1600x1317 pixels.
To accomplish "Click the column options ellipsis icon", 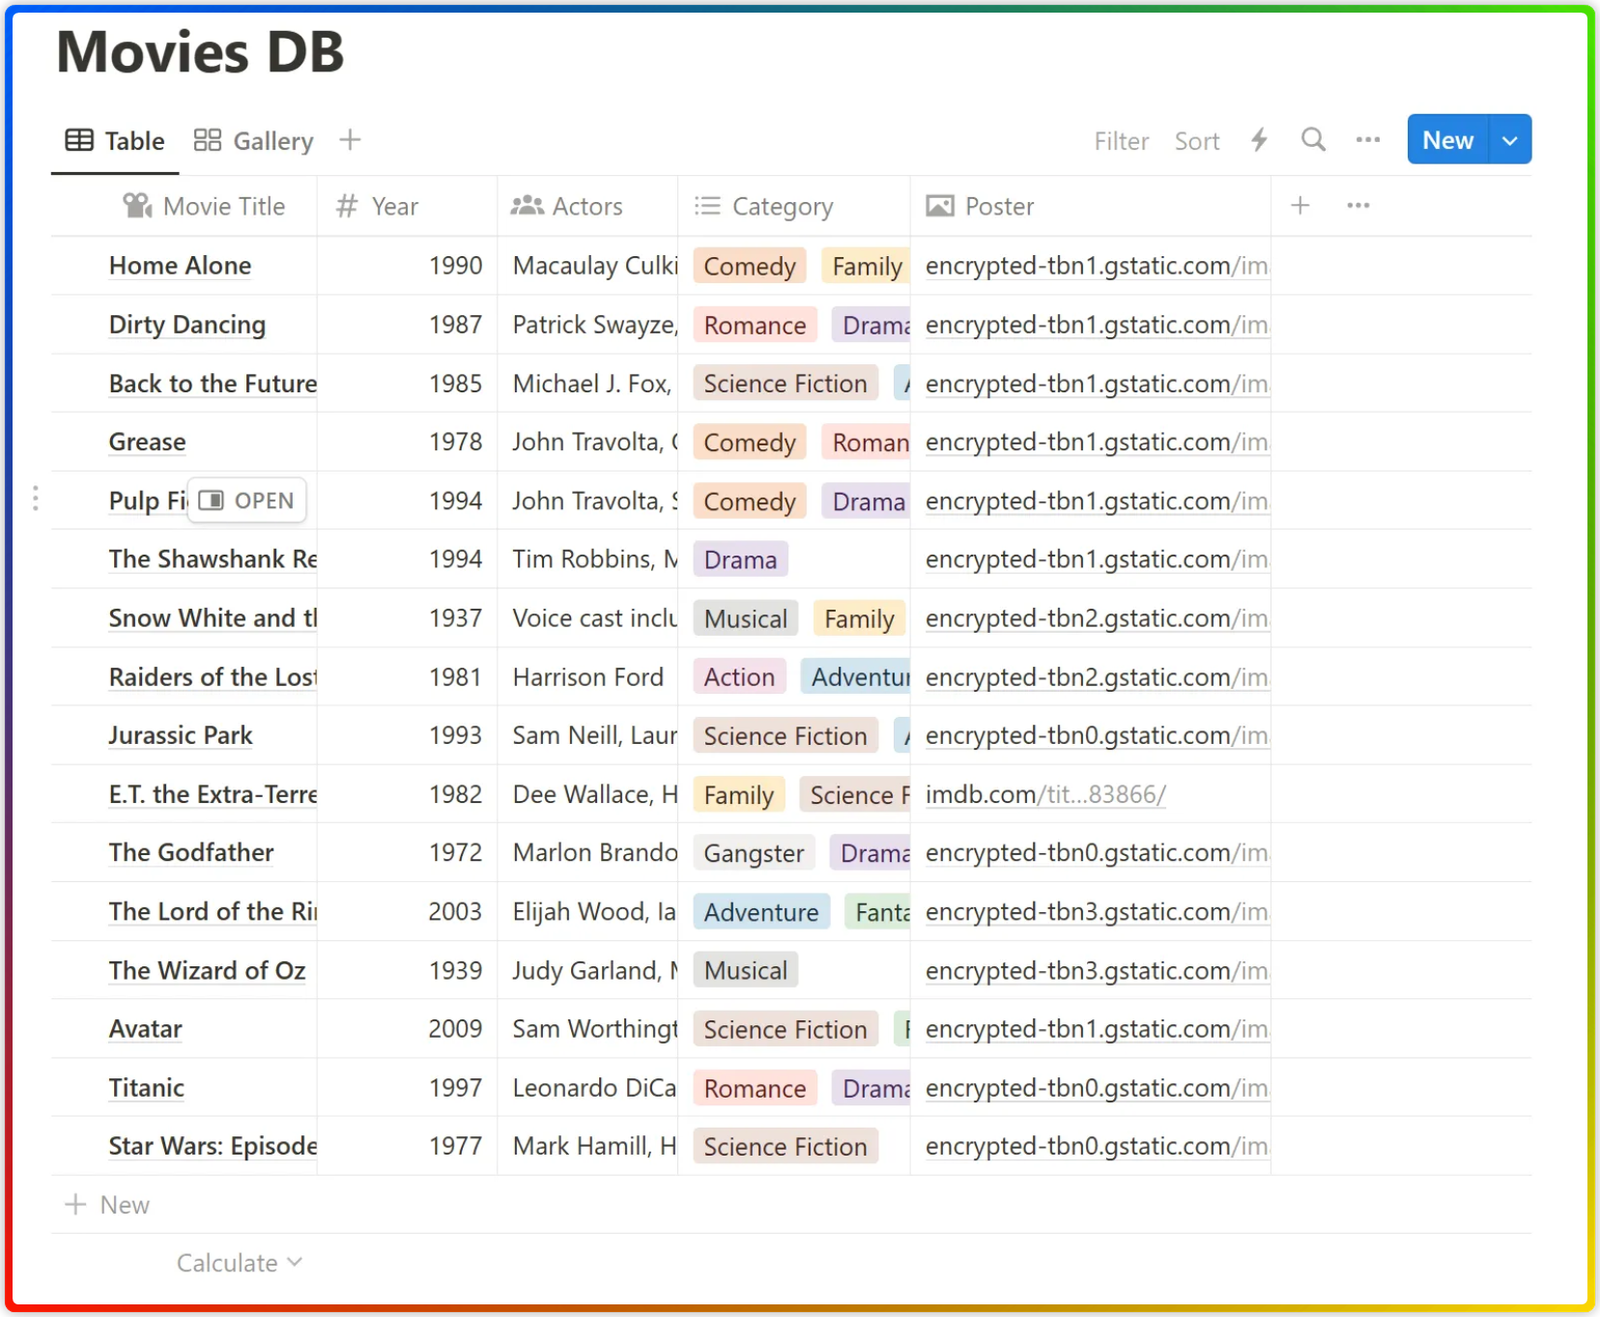I will [x=1357, y=205].
